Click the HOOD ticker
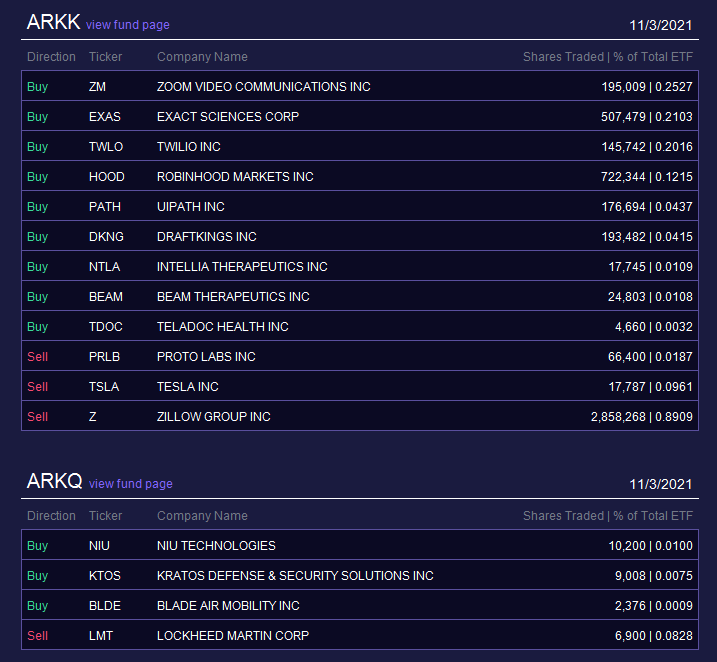 [x=107, y=176]
